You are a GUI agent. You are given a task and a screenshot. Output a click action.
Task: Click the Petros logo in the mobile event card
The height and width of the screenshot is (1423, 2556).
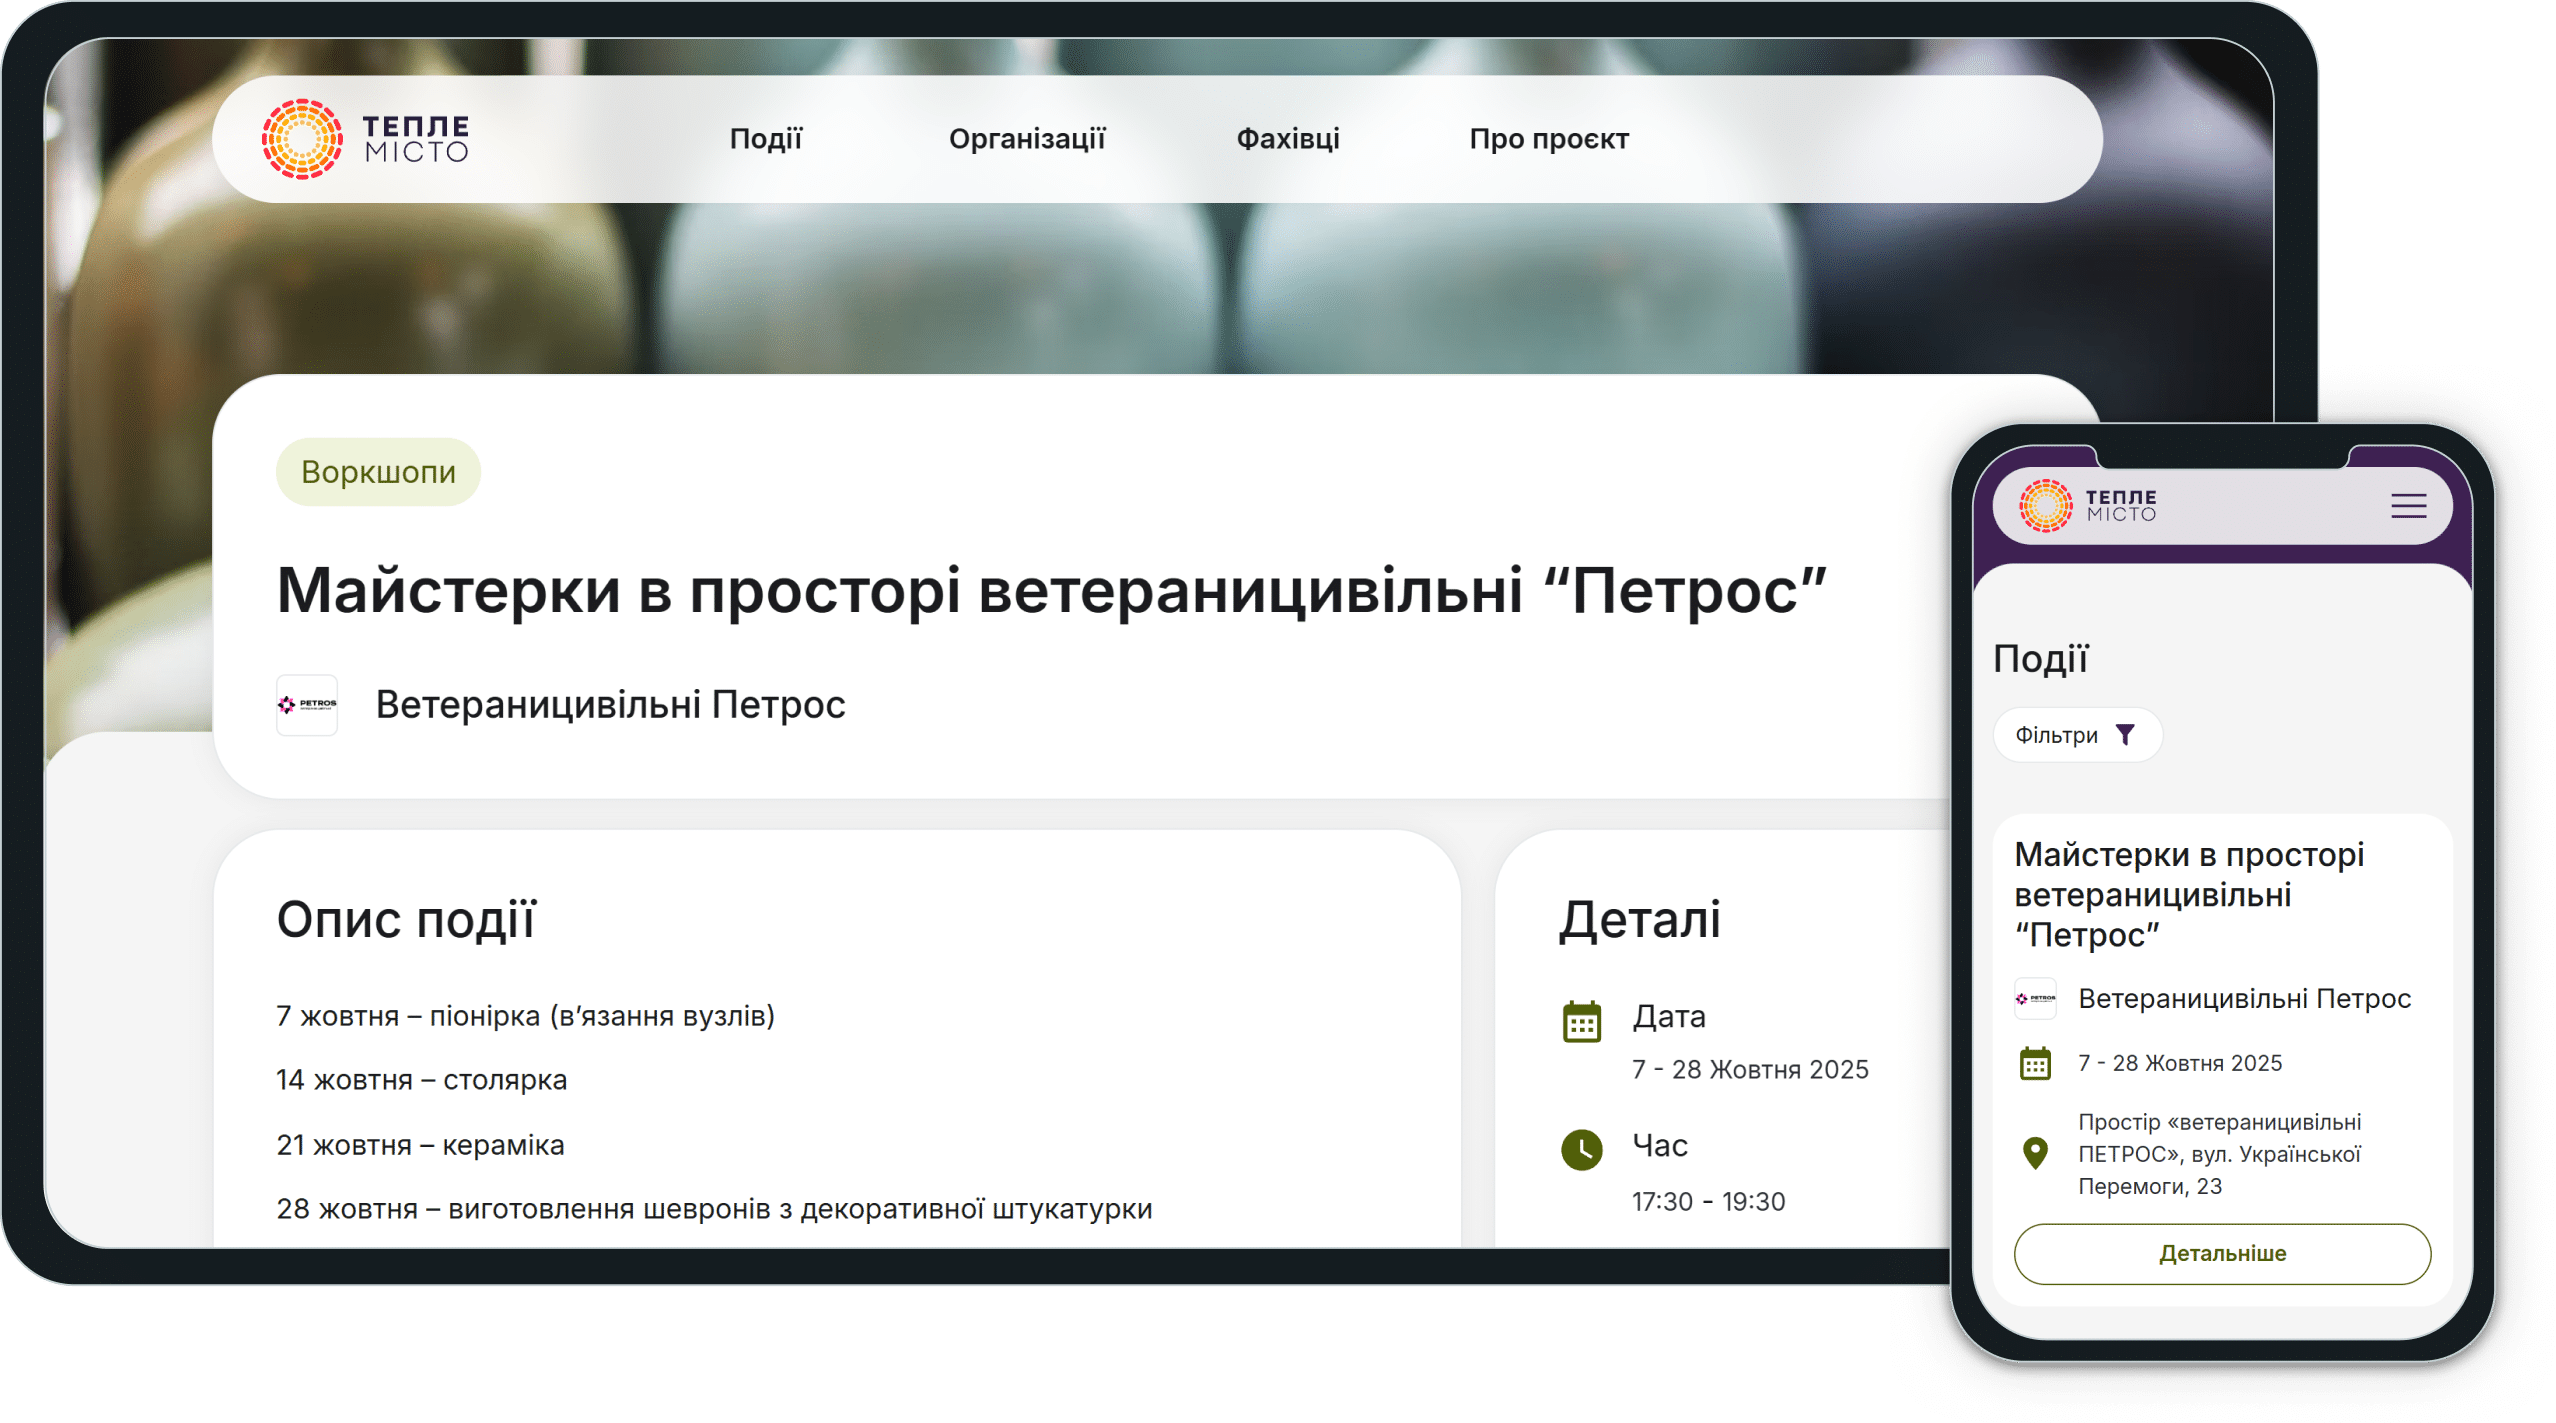tap(2034, 998)
